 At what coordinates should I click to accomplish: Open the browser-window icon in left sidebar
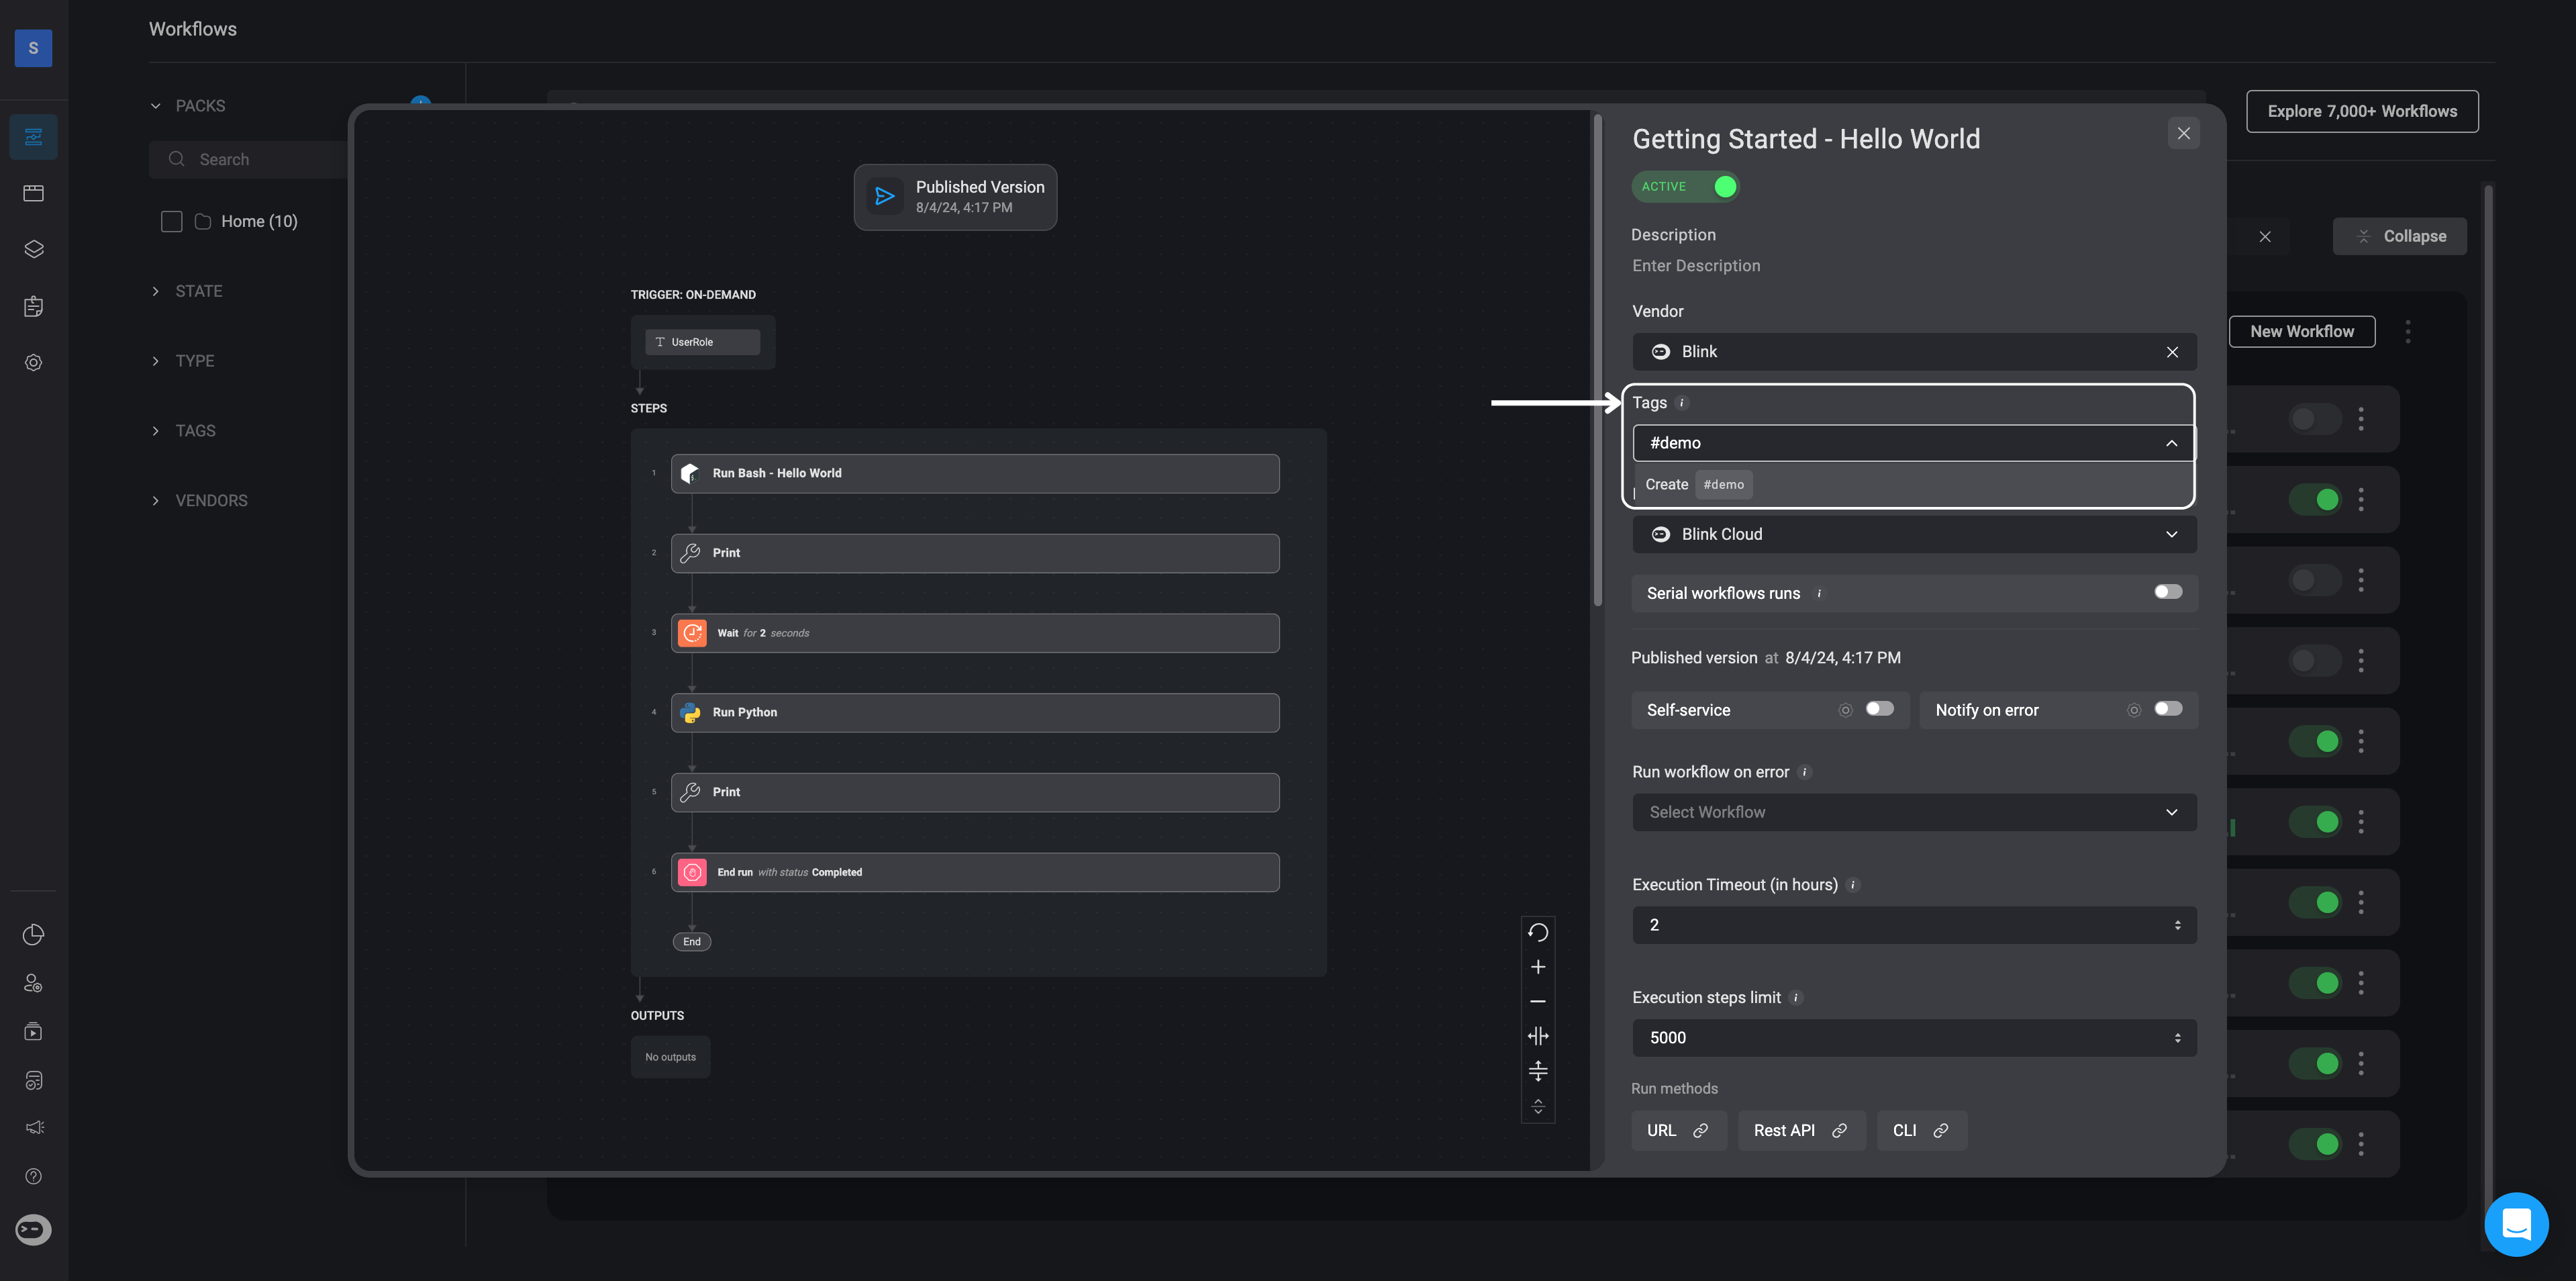pyautogui.click(x=33, y=193)
